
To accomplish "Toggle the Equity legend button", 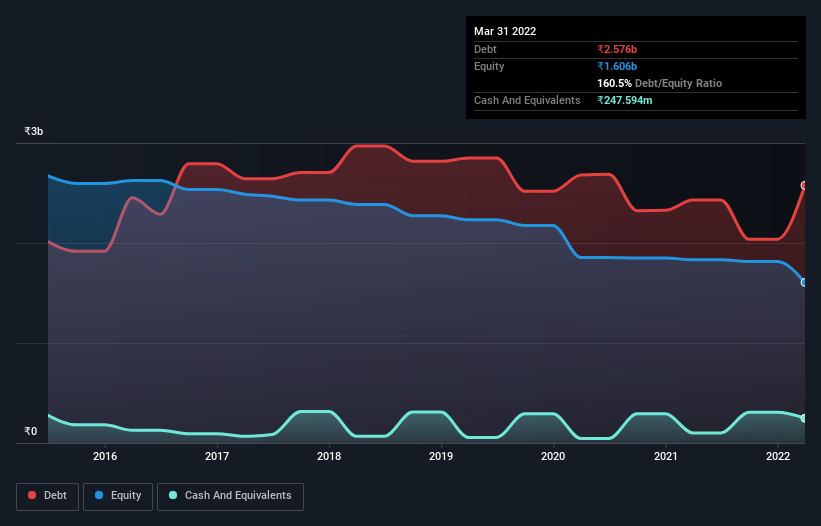I will [118, 496].
